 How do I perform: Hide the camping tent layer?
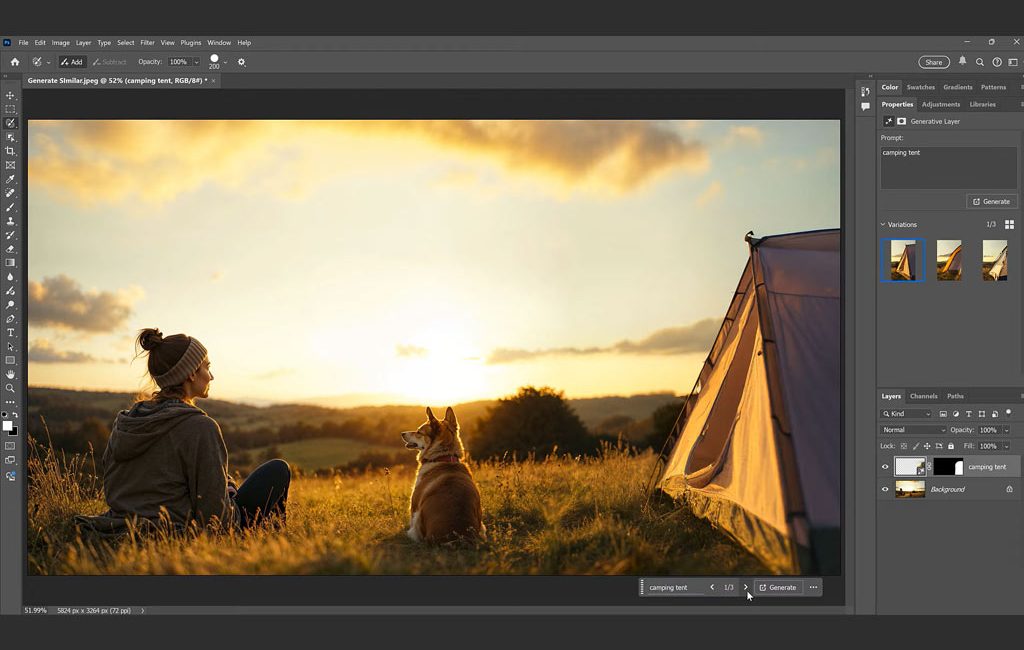coord(885,467)
